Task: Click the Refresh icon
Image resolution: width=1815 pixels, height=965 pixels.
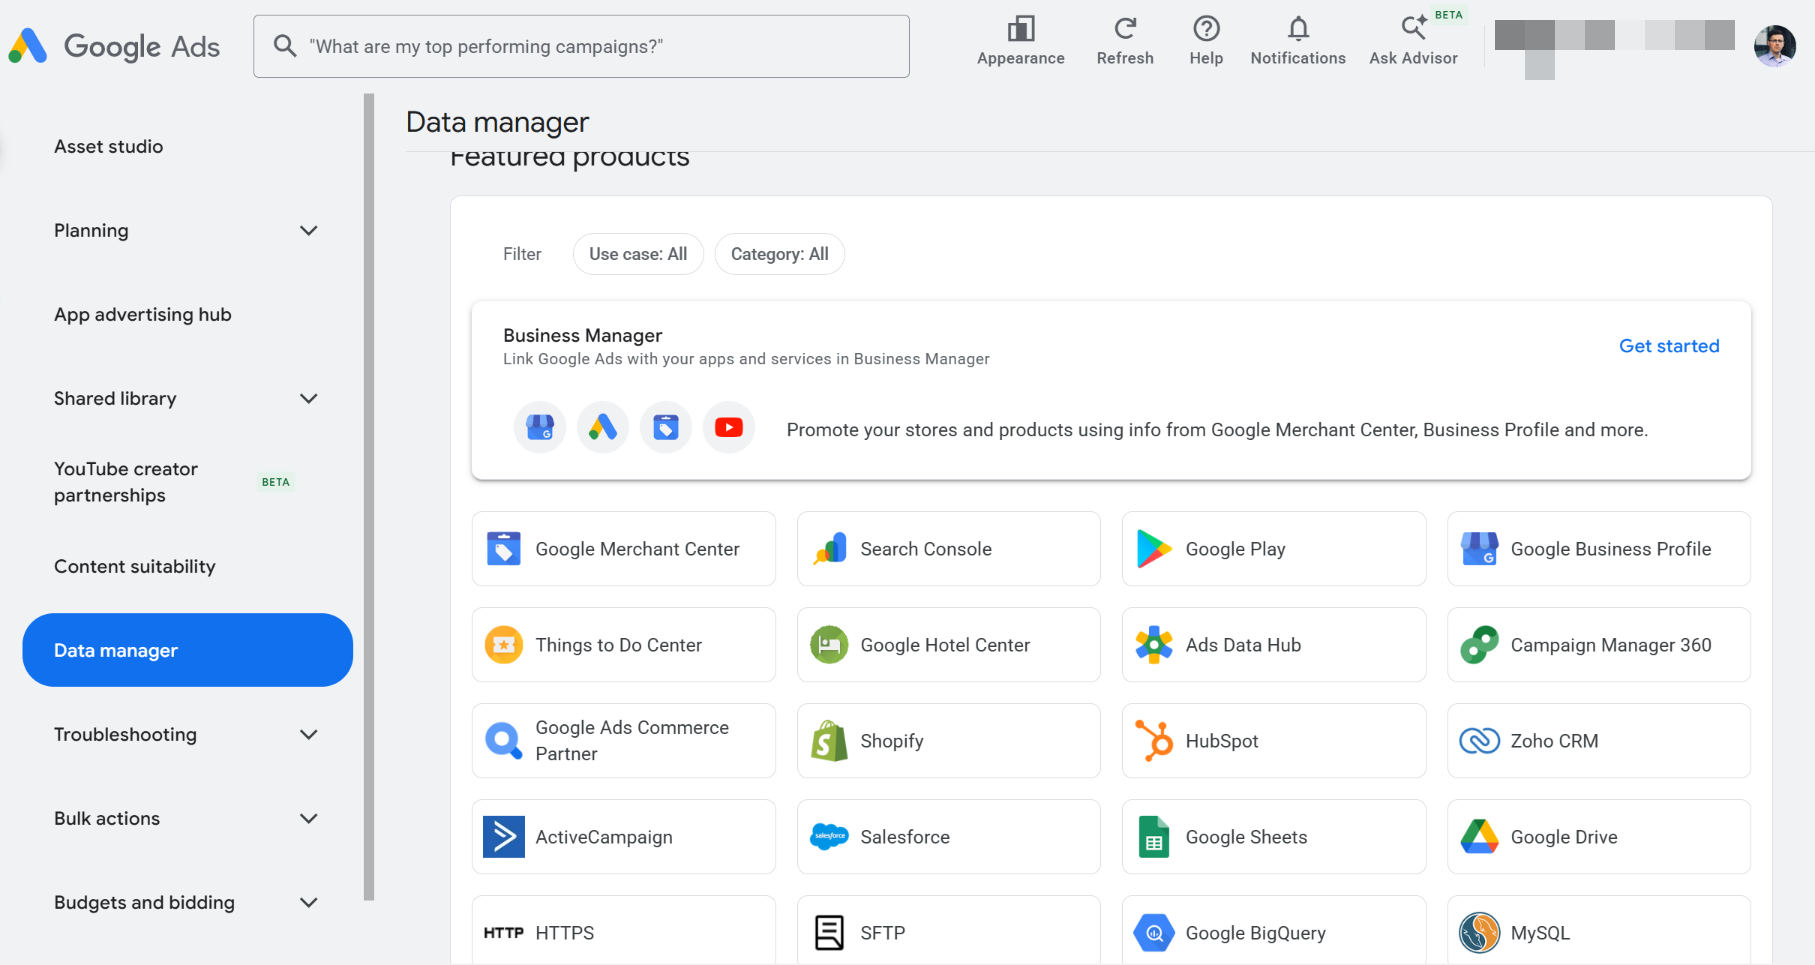Action: (1125, 28)
